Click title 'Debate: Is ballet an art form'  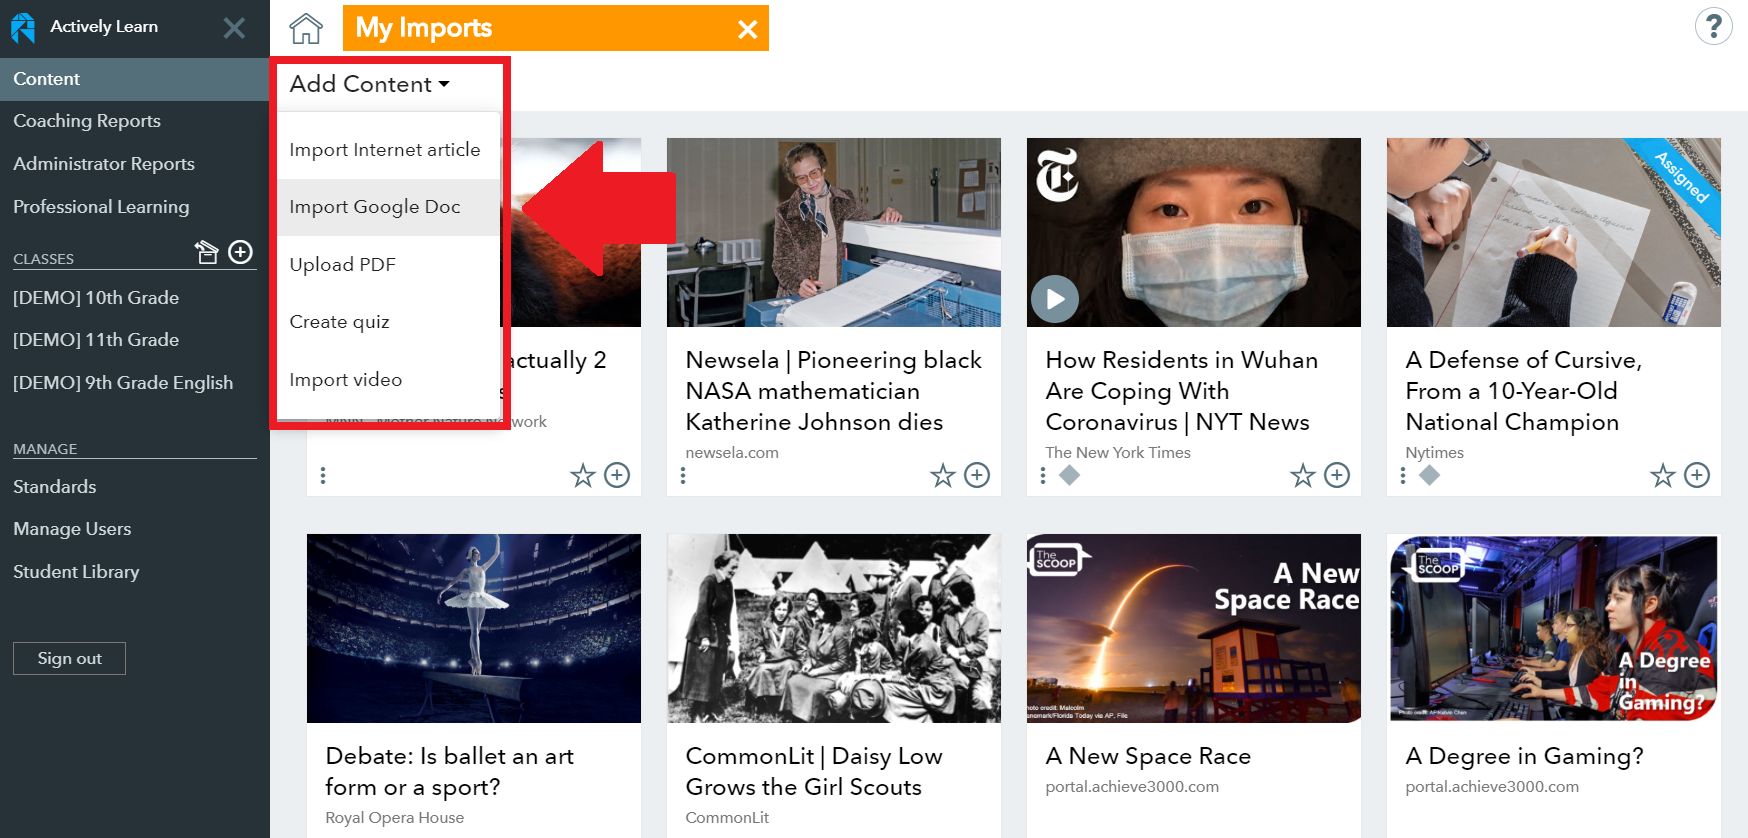tap(450, 771)
